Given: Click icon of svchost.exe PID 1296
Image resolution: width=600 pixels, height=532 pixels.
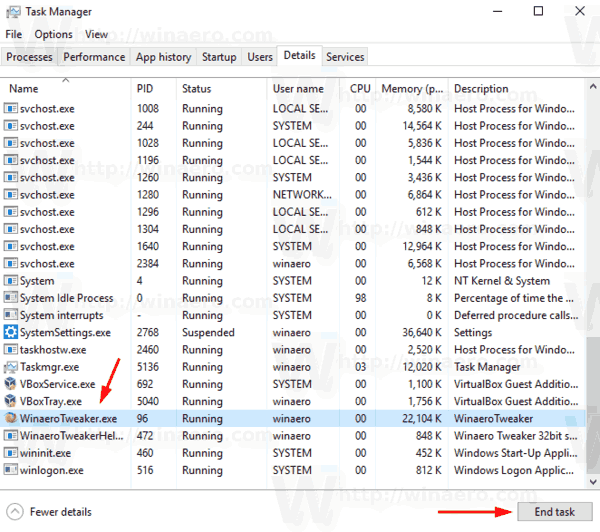Looking at the screenshot, I should point(10,212).
